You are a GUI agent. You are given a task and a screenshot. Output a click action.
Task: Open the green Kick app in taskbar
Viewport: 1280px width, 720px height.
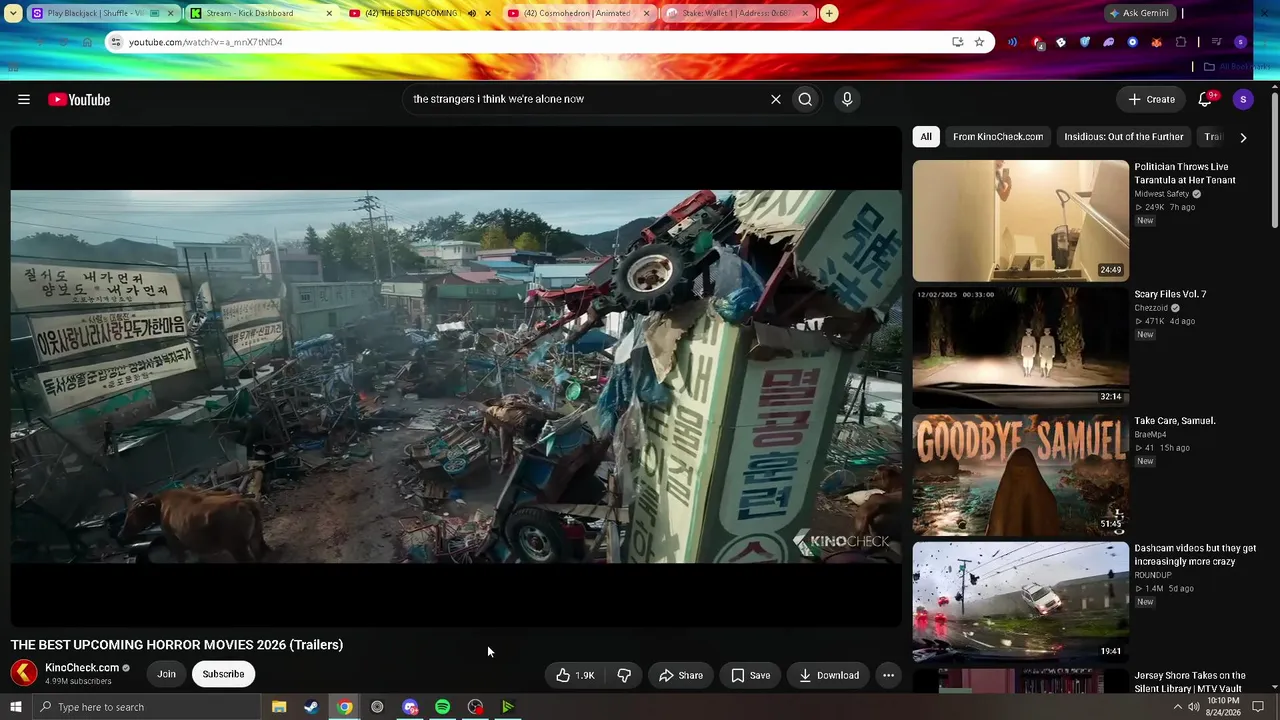click(x=508, y=707)
